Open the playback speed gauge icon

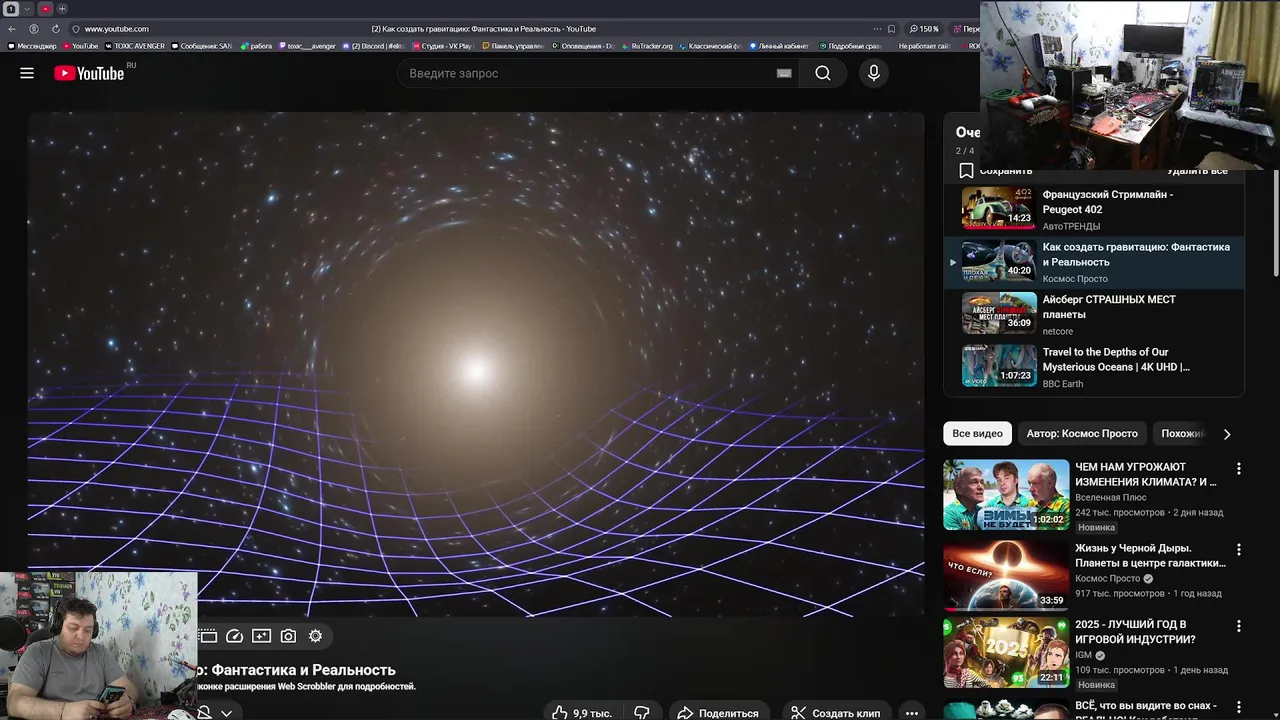click(x=235, y=636)
